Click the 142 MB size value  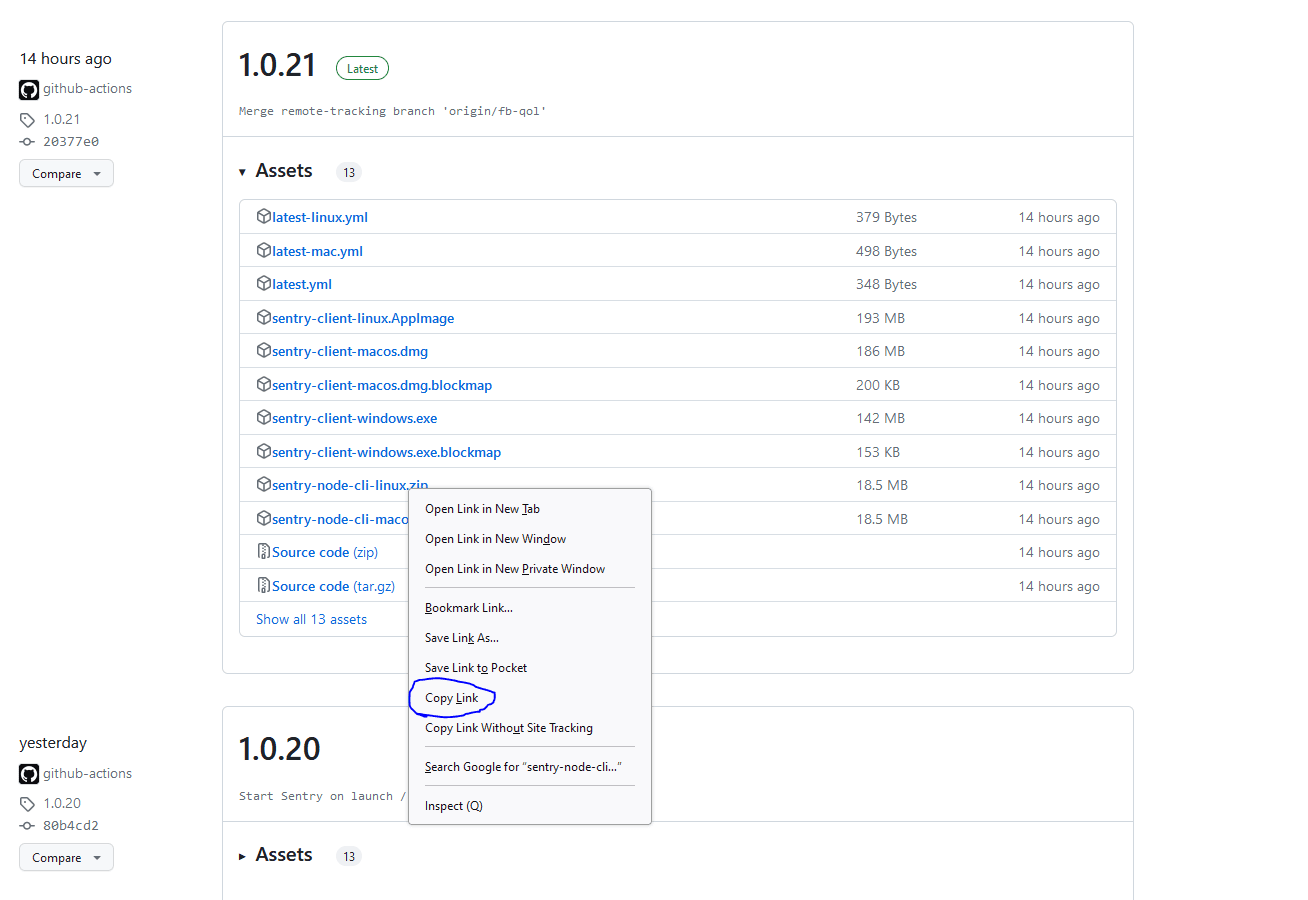(880, 418)
